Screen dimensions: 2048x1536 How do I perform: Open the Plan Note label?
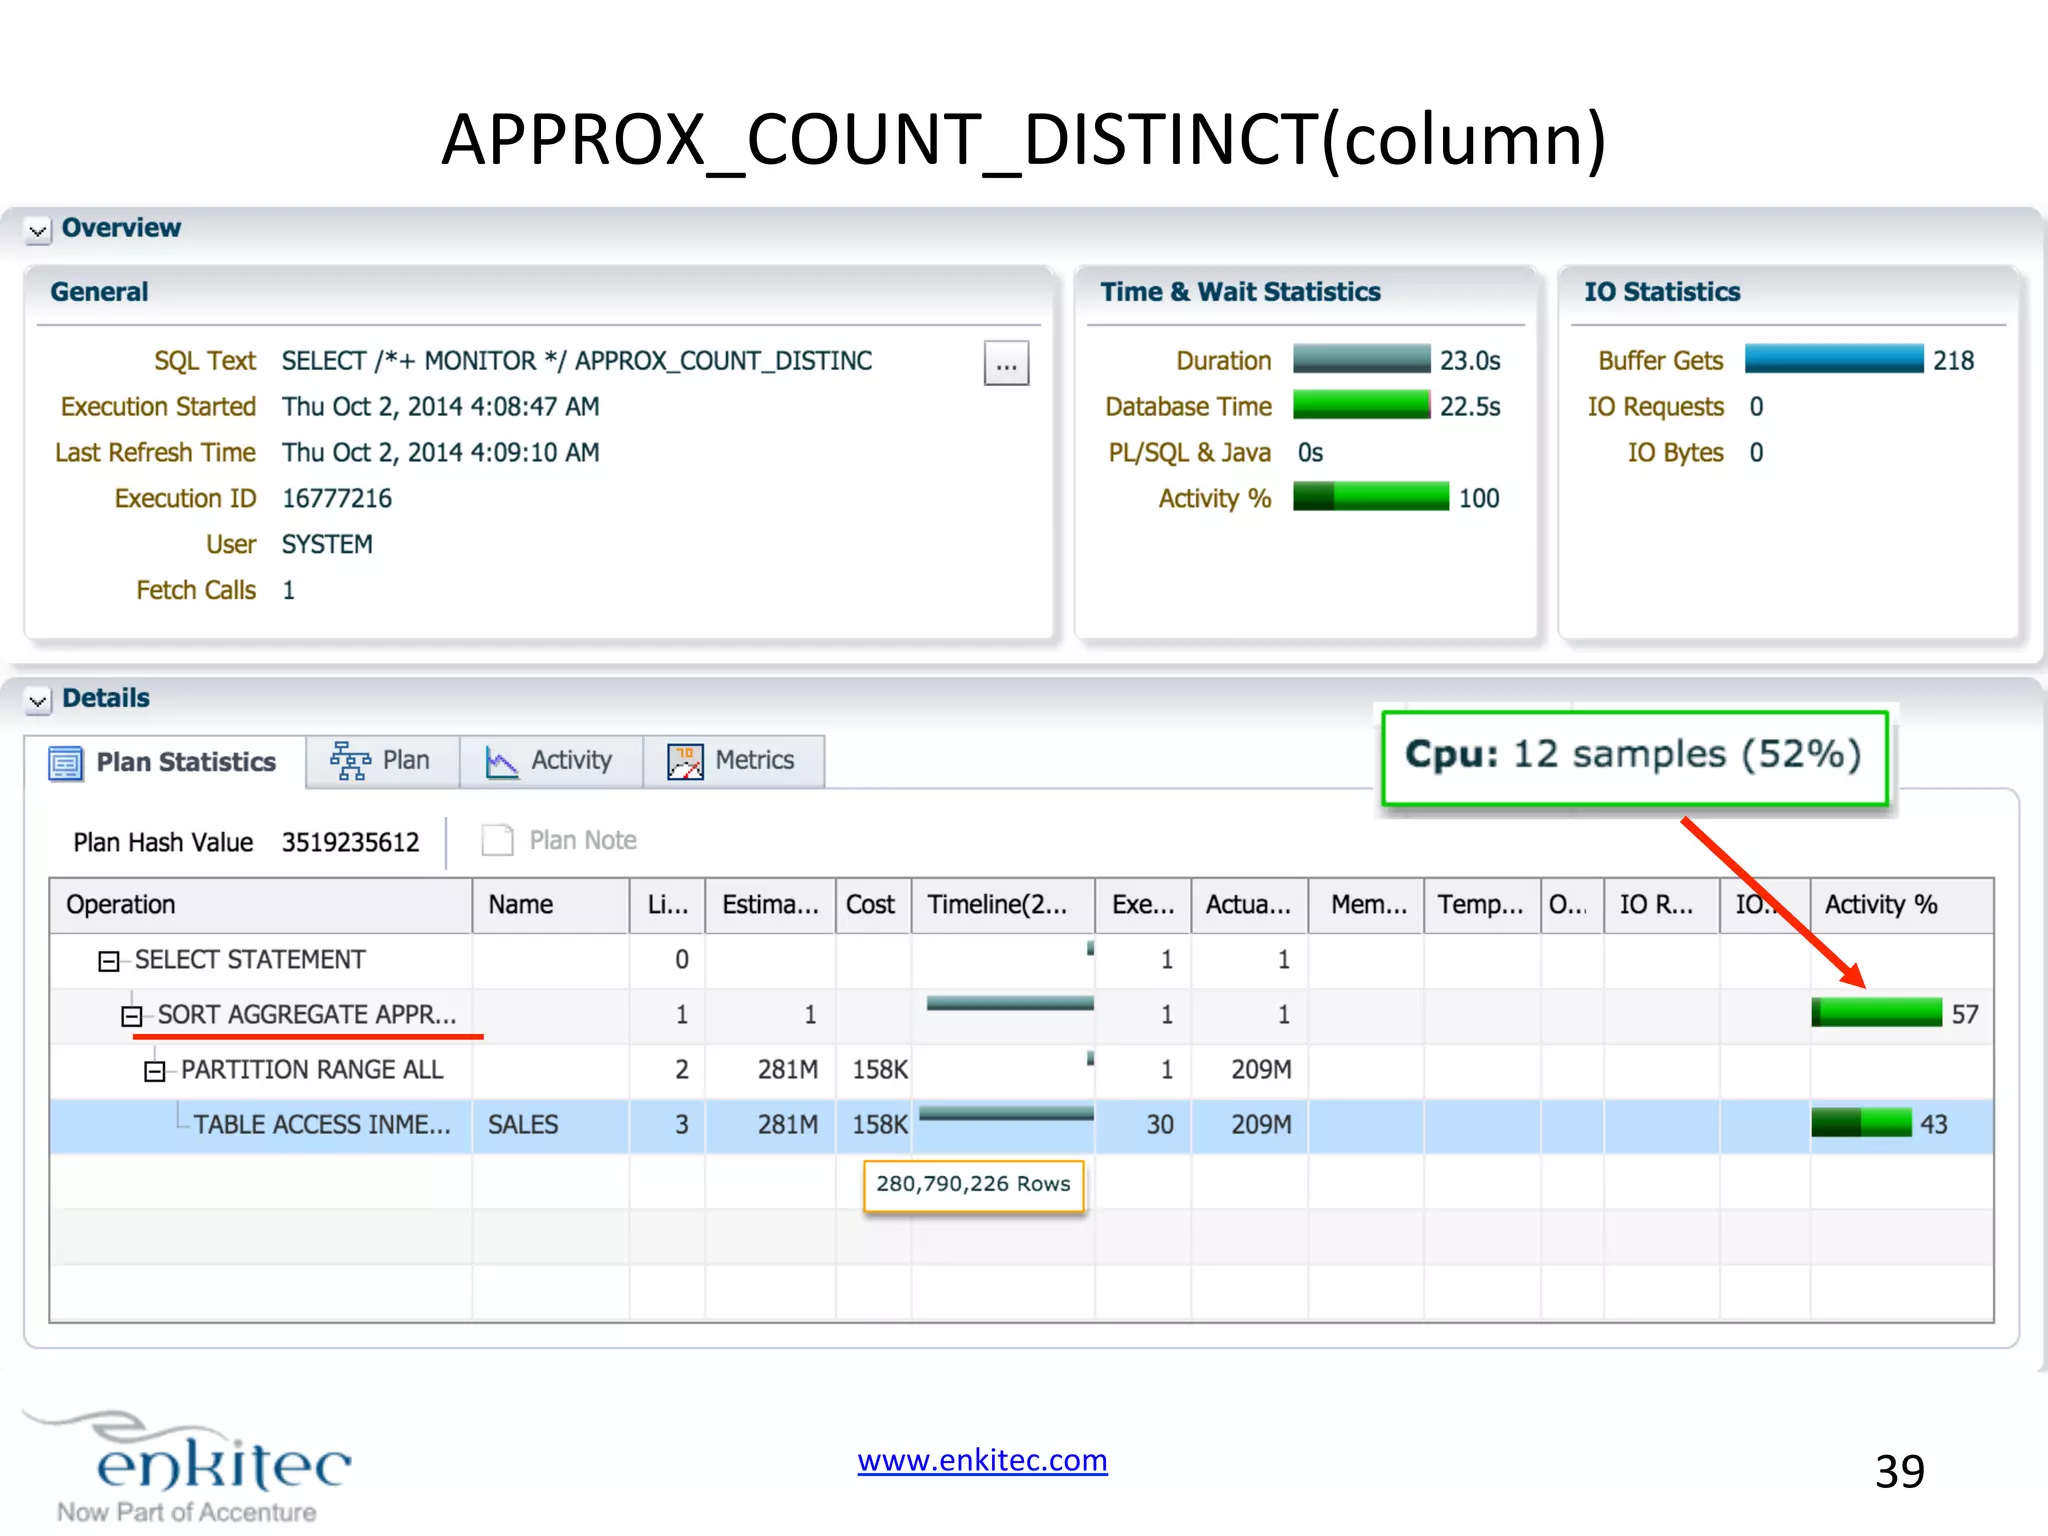pos(583,840)
